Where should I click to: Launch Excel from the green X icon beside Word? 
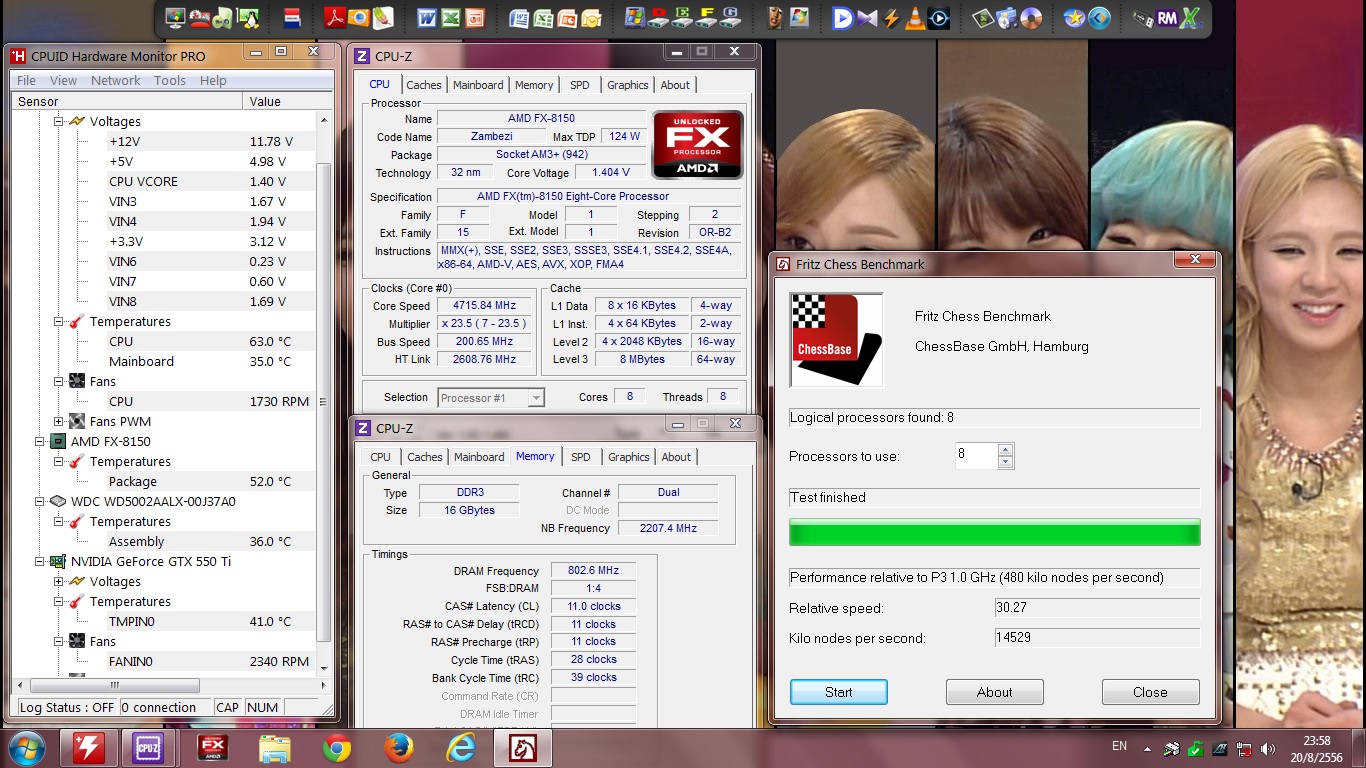point(451,17)
